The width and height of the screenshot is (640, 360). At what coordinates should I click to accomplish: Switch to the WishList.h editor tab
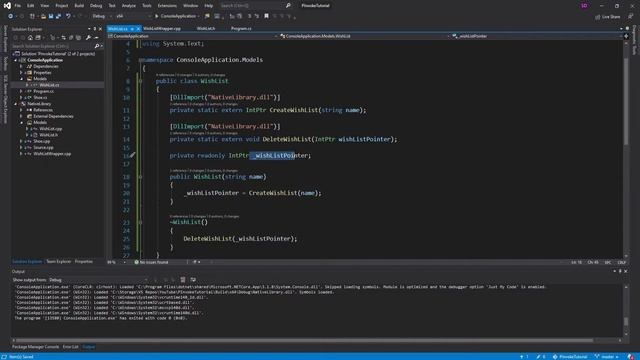[x=206, y=29]
